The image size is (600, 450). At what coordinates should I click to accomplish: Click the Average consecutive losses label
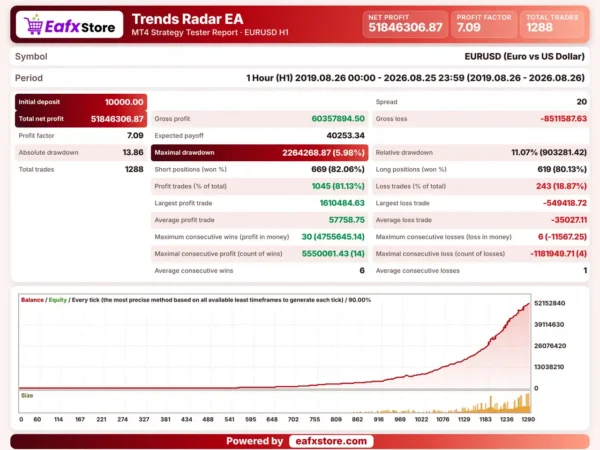(417, 271)
